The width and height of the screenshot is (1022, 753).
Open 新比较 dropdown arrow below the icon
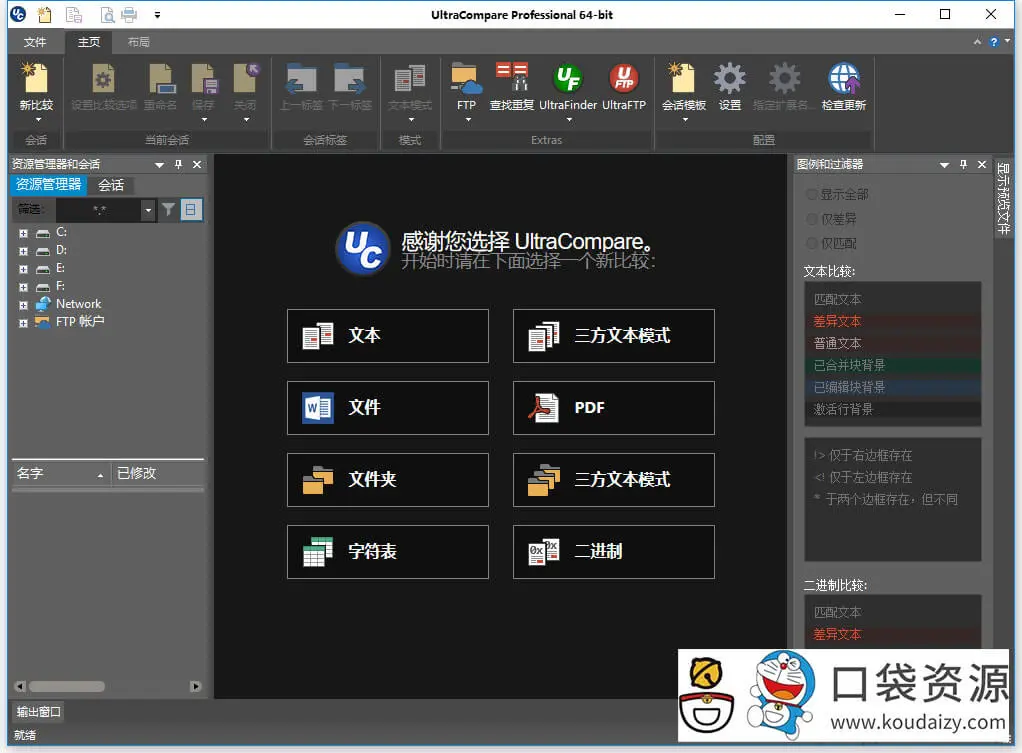37,120
